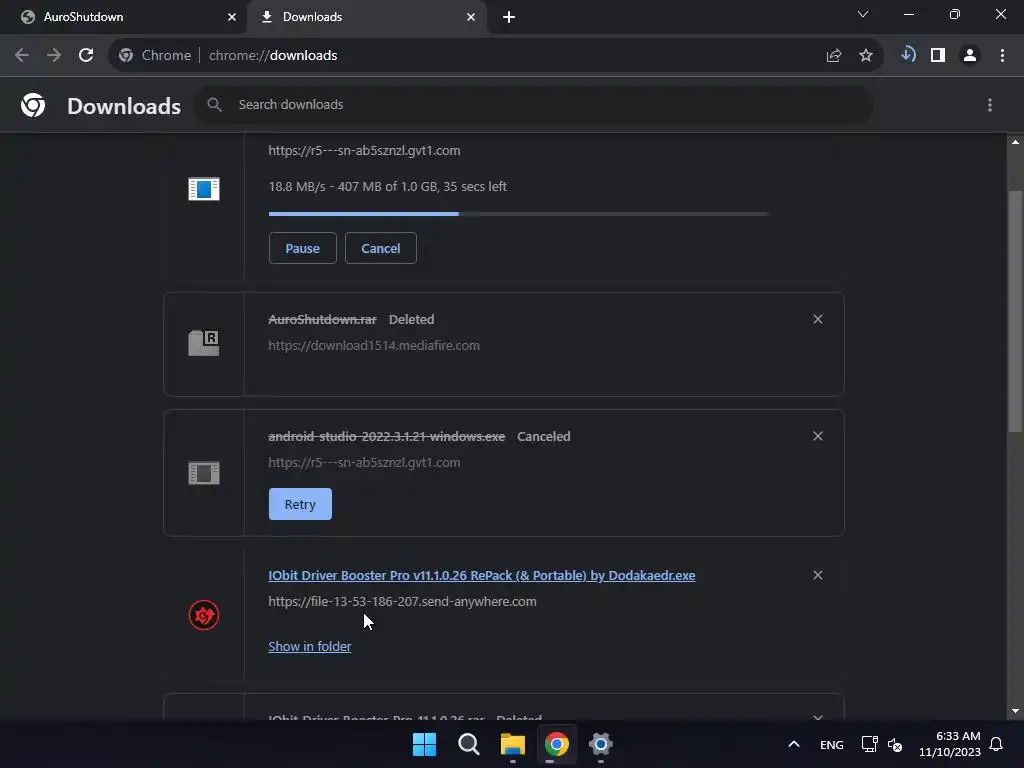Click the browser forward arrow
This screenshot has width=1024, height=768.
pyautogui.click(x=54, y=56)
